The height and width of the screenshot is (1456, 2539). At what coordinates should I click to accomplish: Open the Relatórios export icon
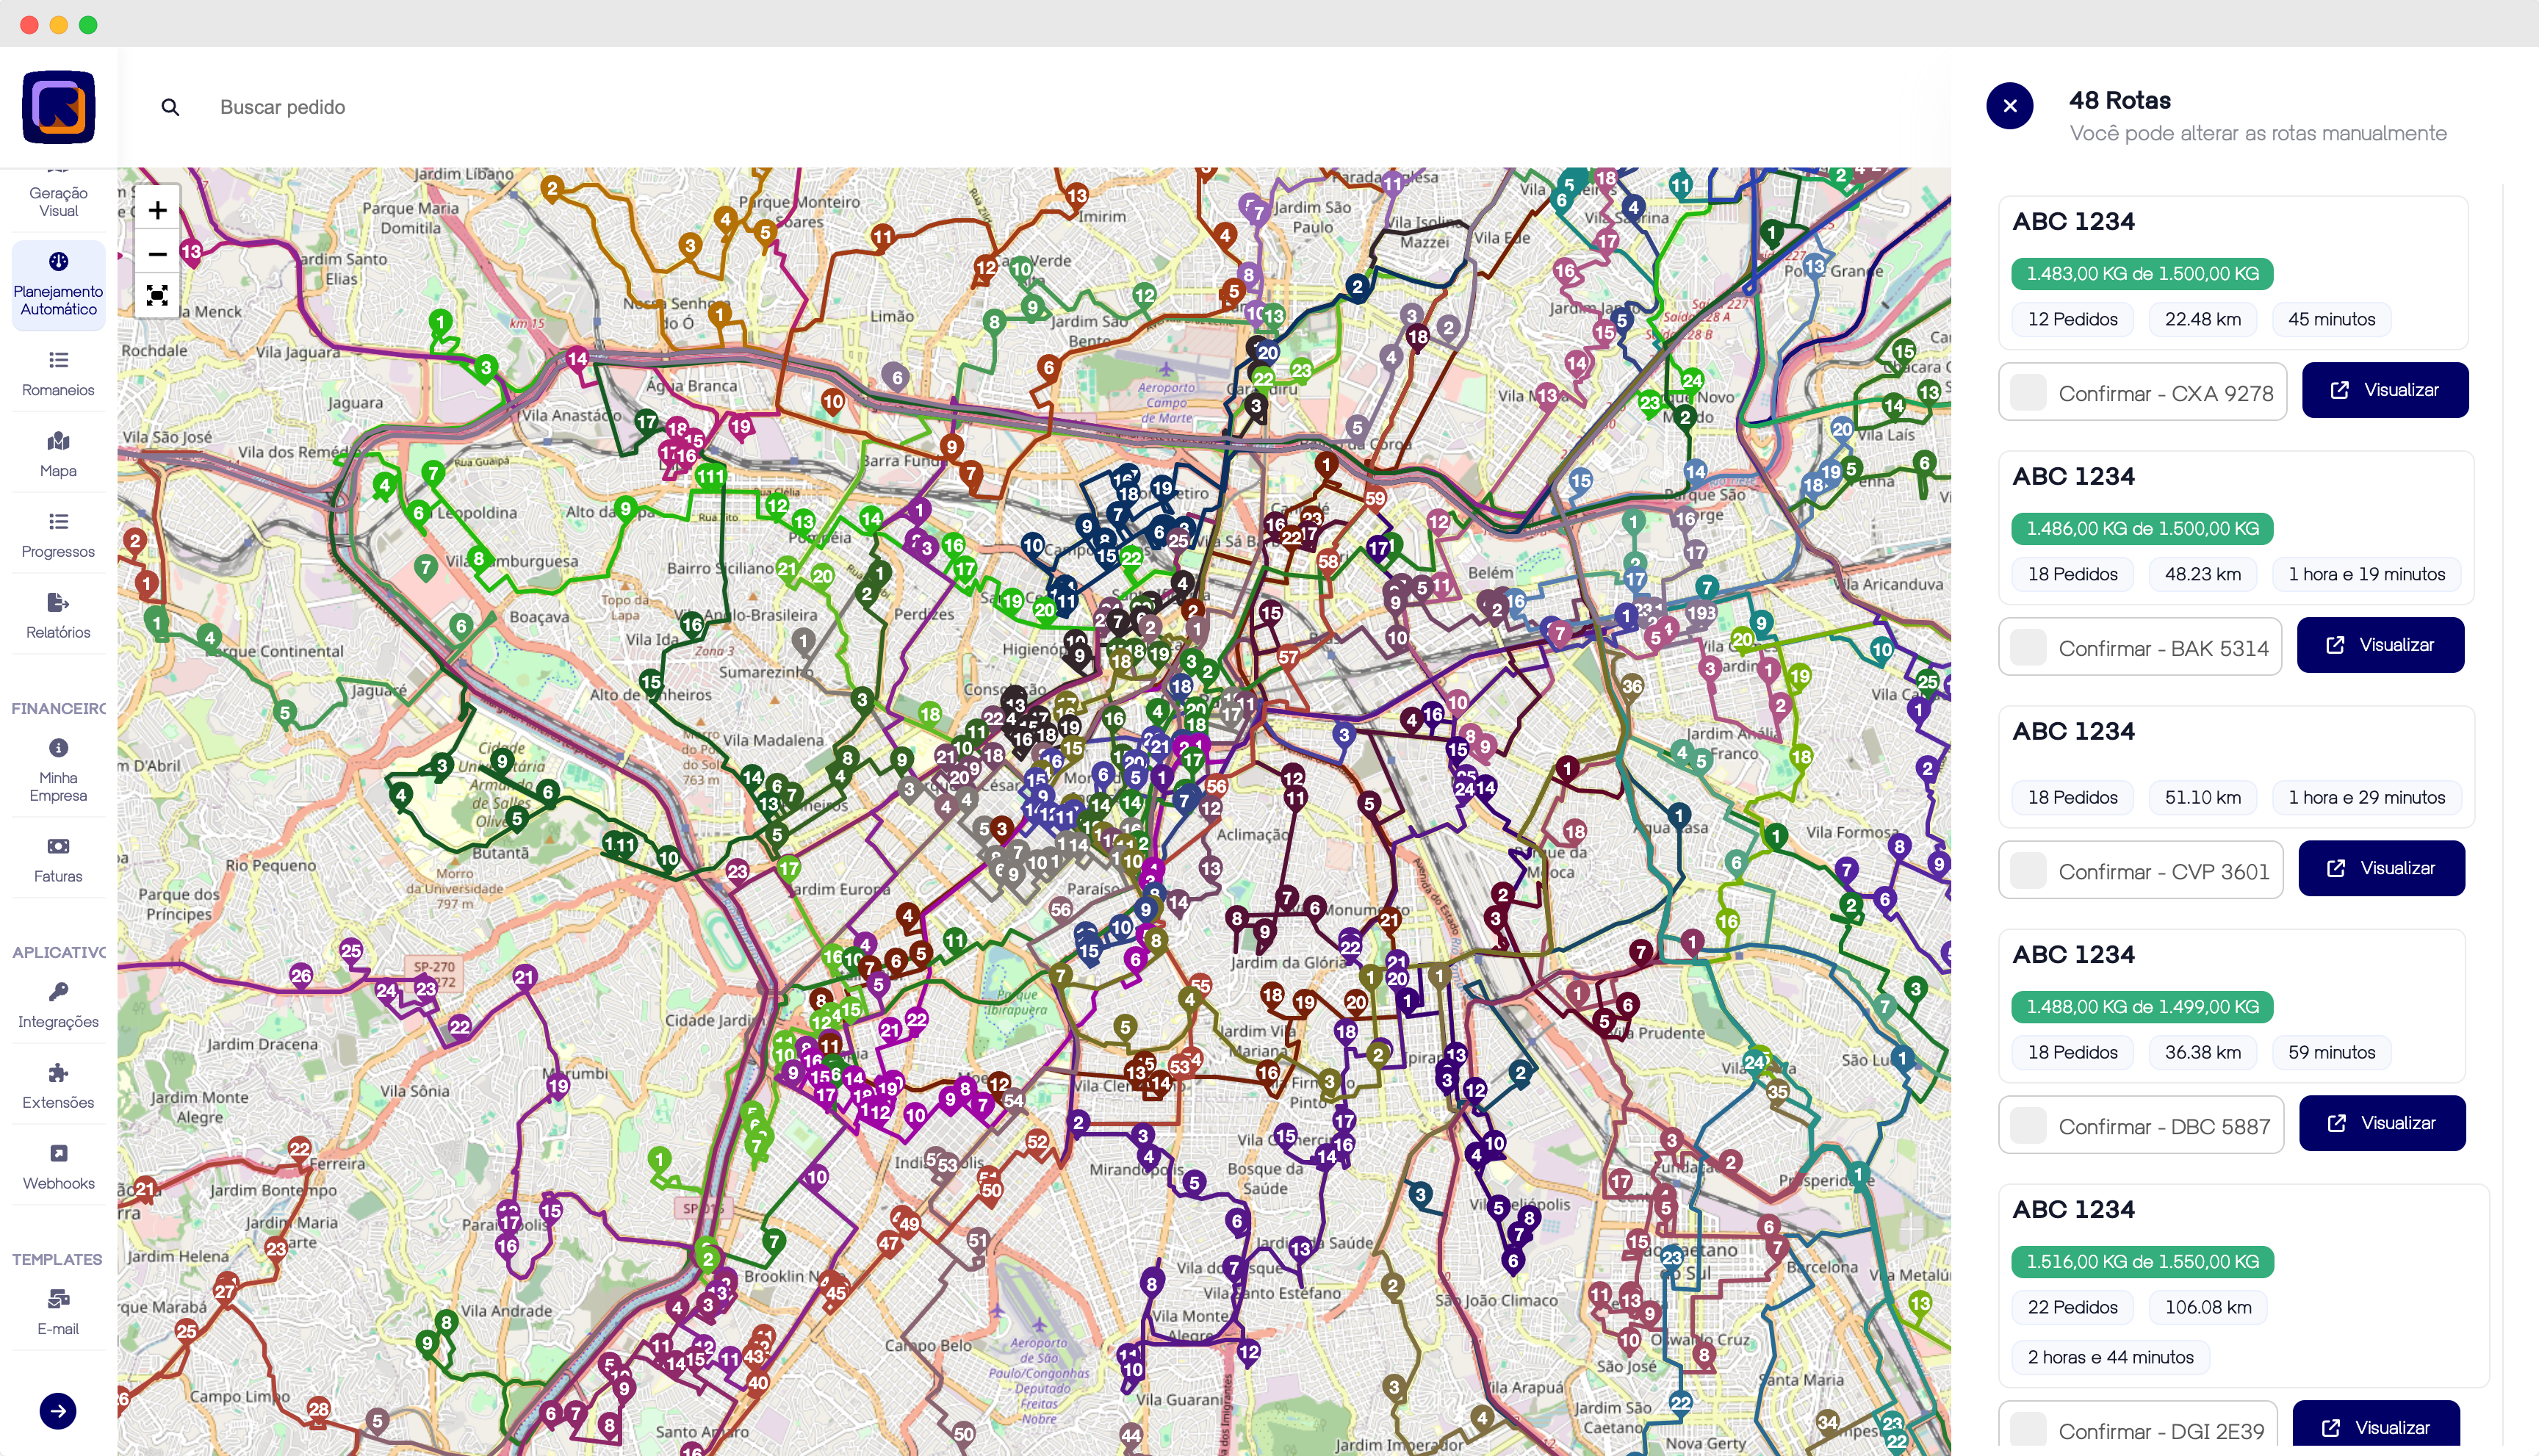coord(59,603)
